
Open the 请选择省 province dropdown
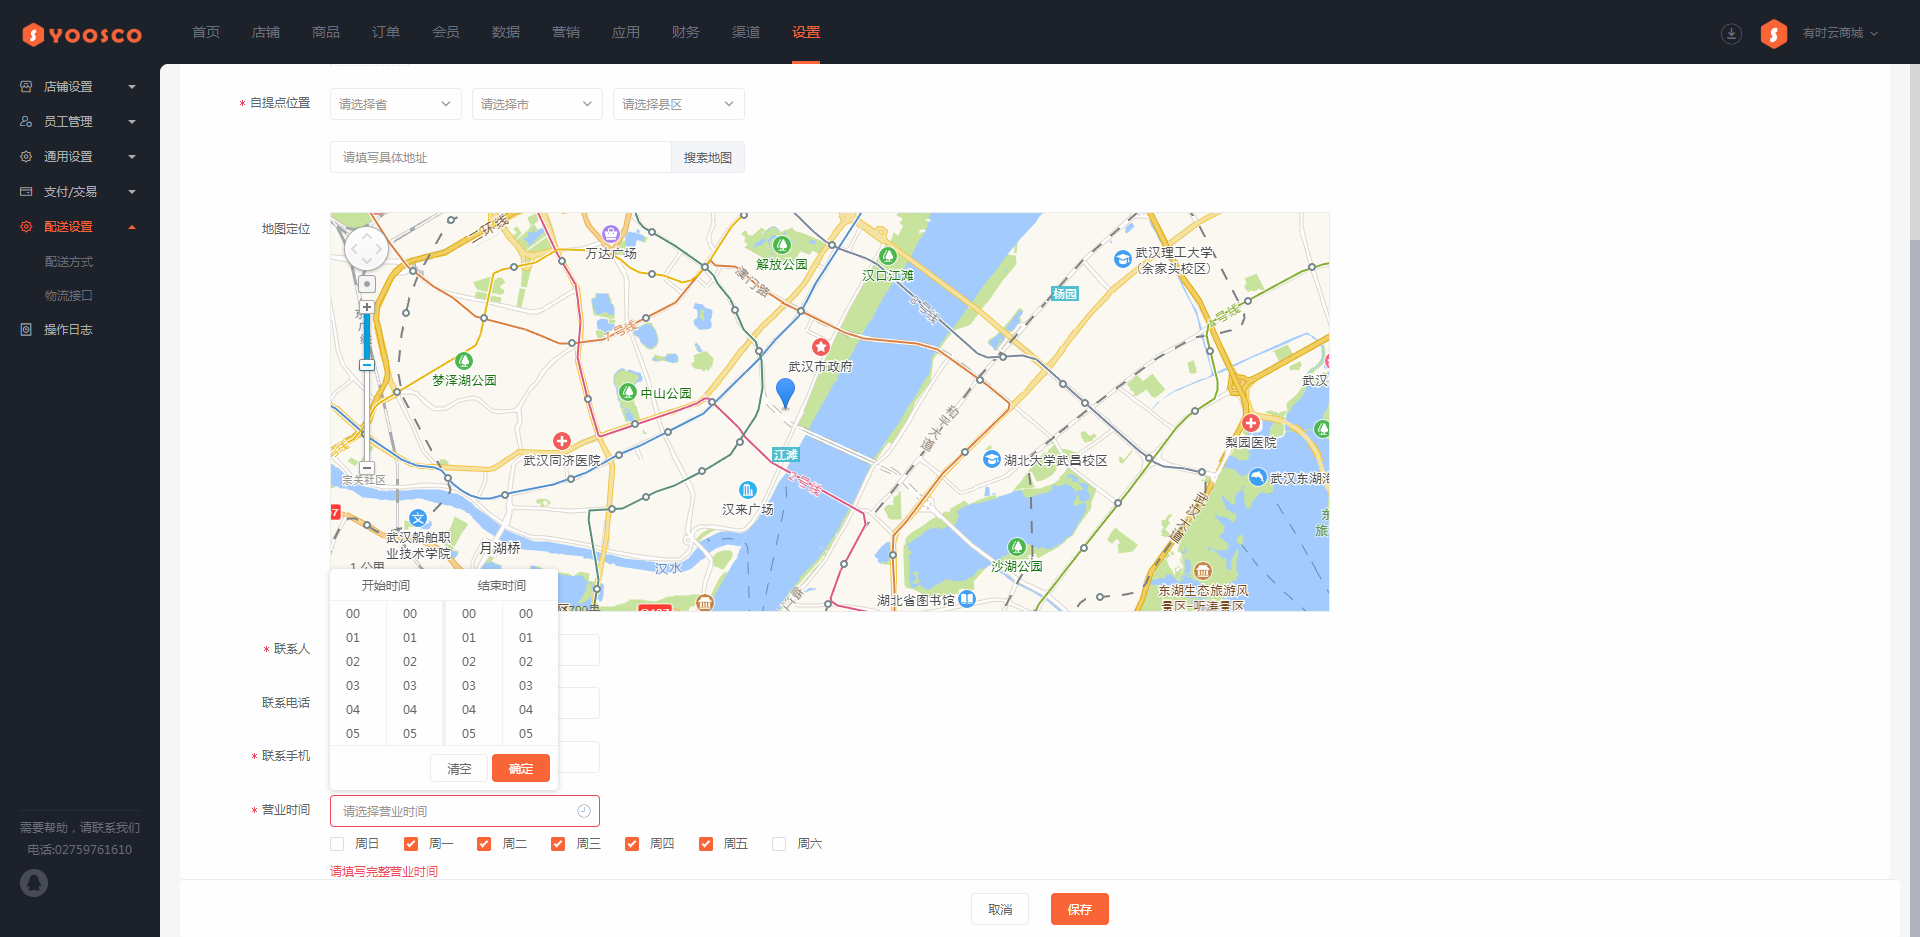pyautogui.click(x=396, y=104)
